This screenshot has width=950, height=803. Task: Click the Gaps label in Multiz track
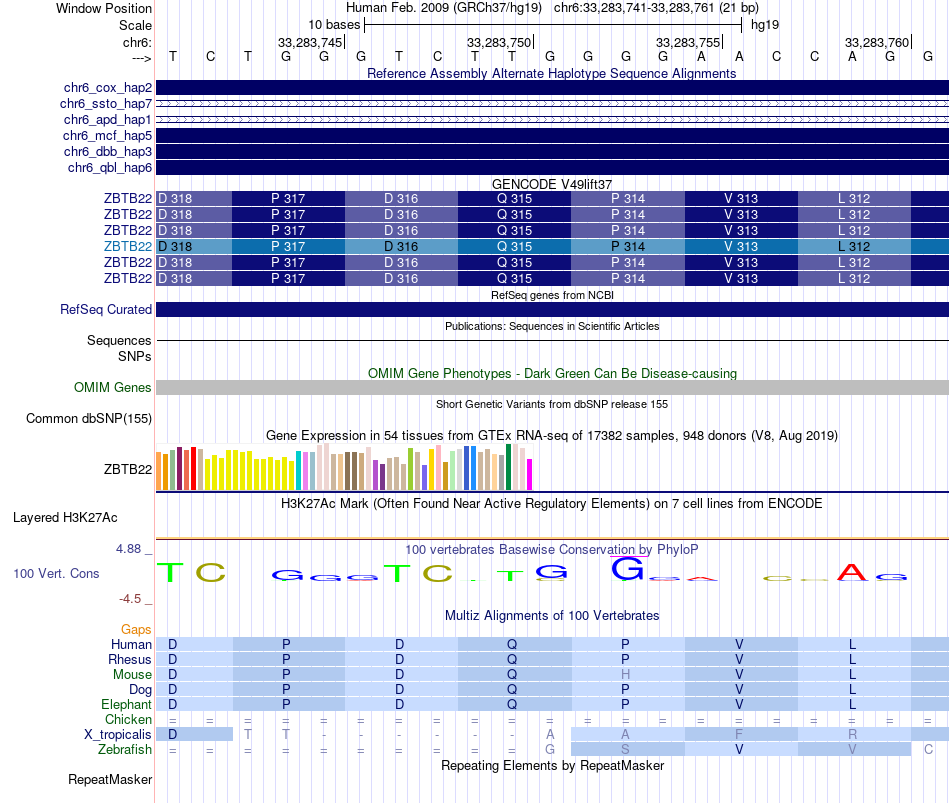pos(136,630)
